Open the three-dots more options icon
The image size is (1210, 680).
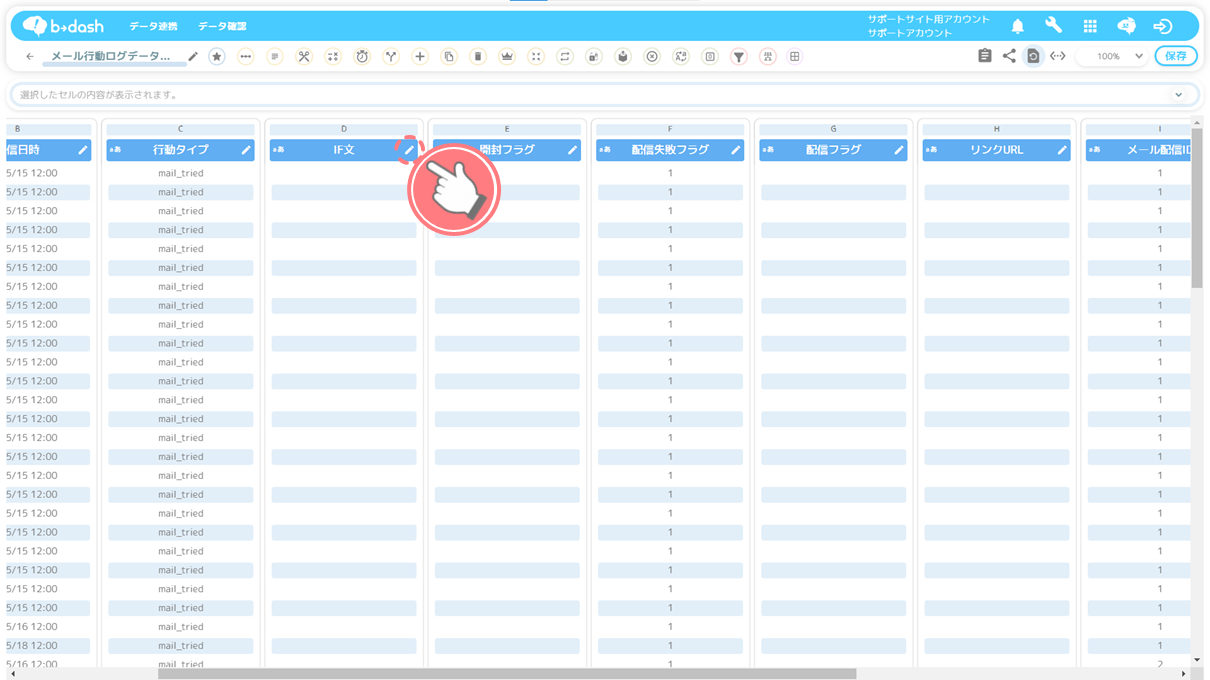click(x=246, y=57)
